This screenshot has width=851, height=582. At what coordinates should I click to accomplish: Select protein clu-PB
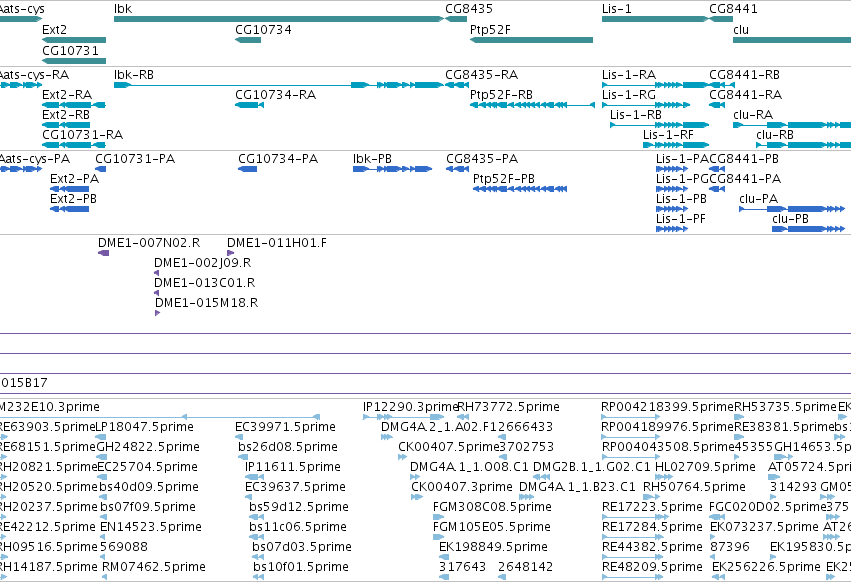[790, 219]
